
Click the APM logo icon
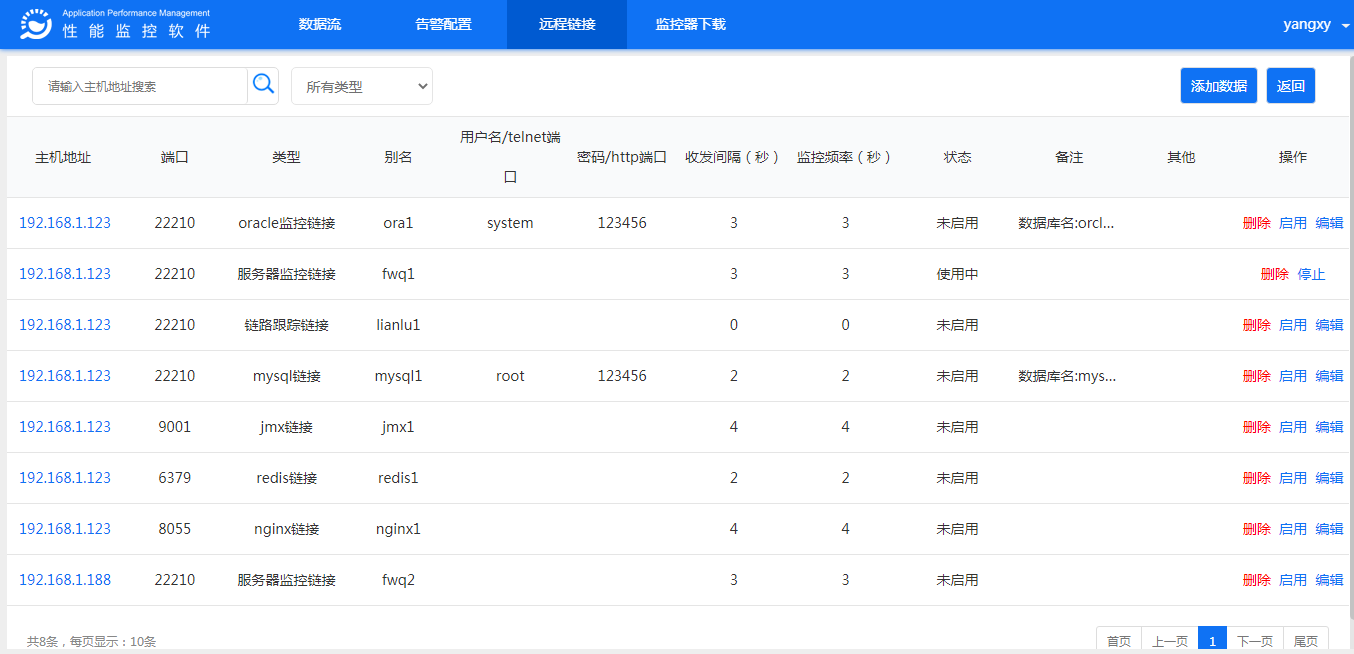[36, 24]
